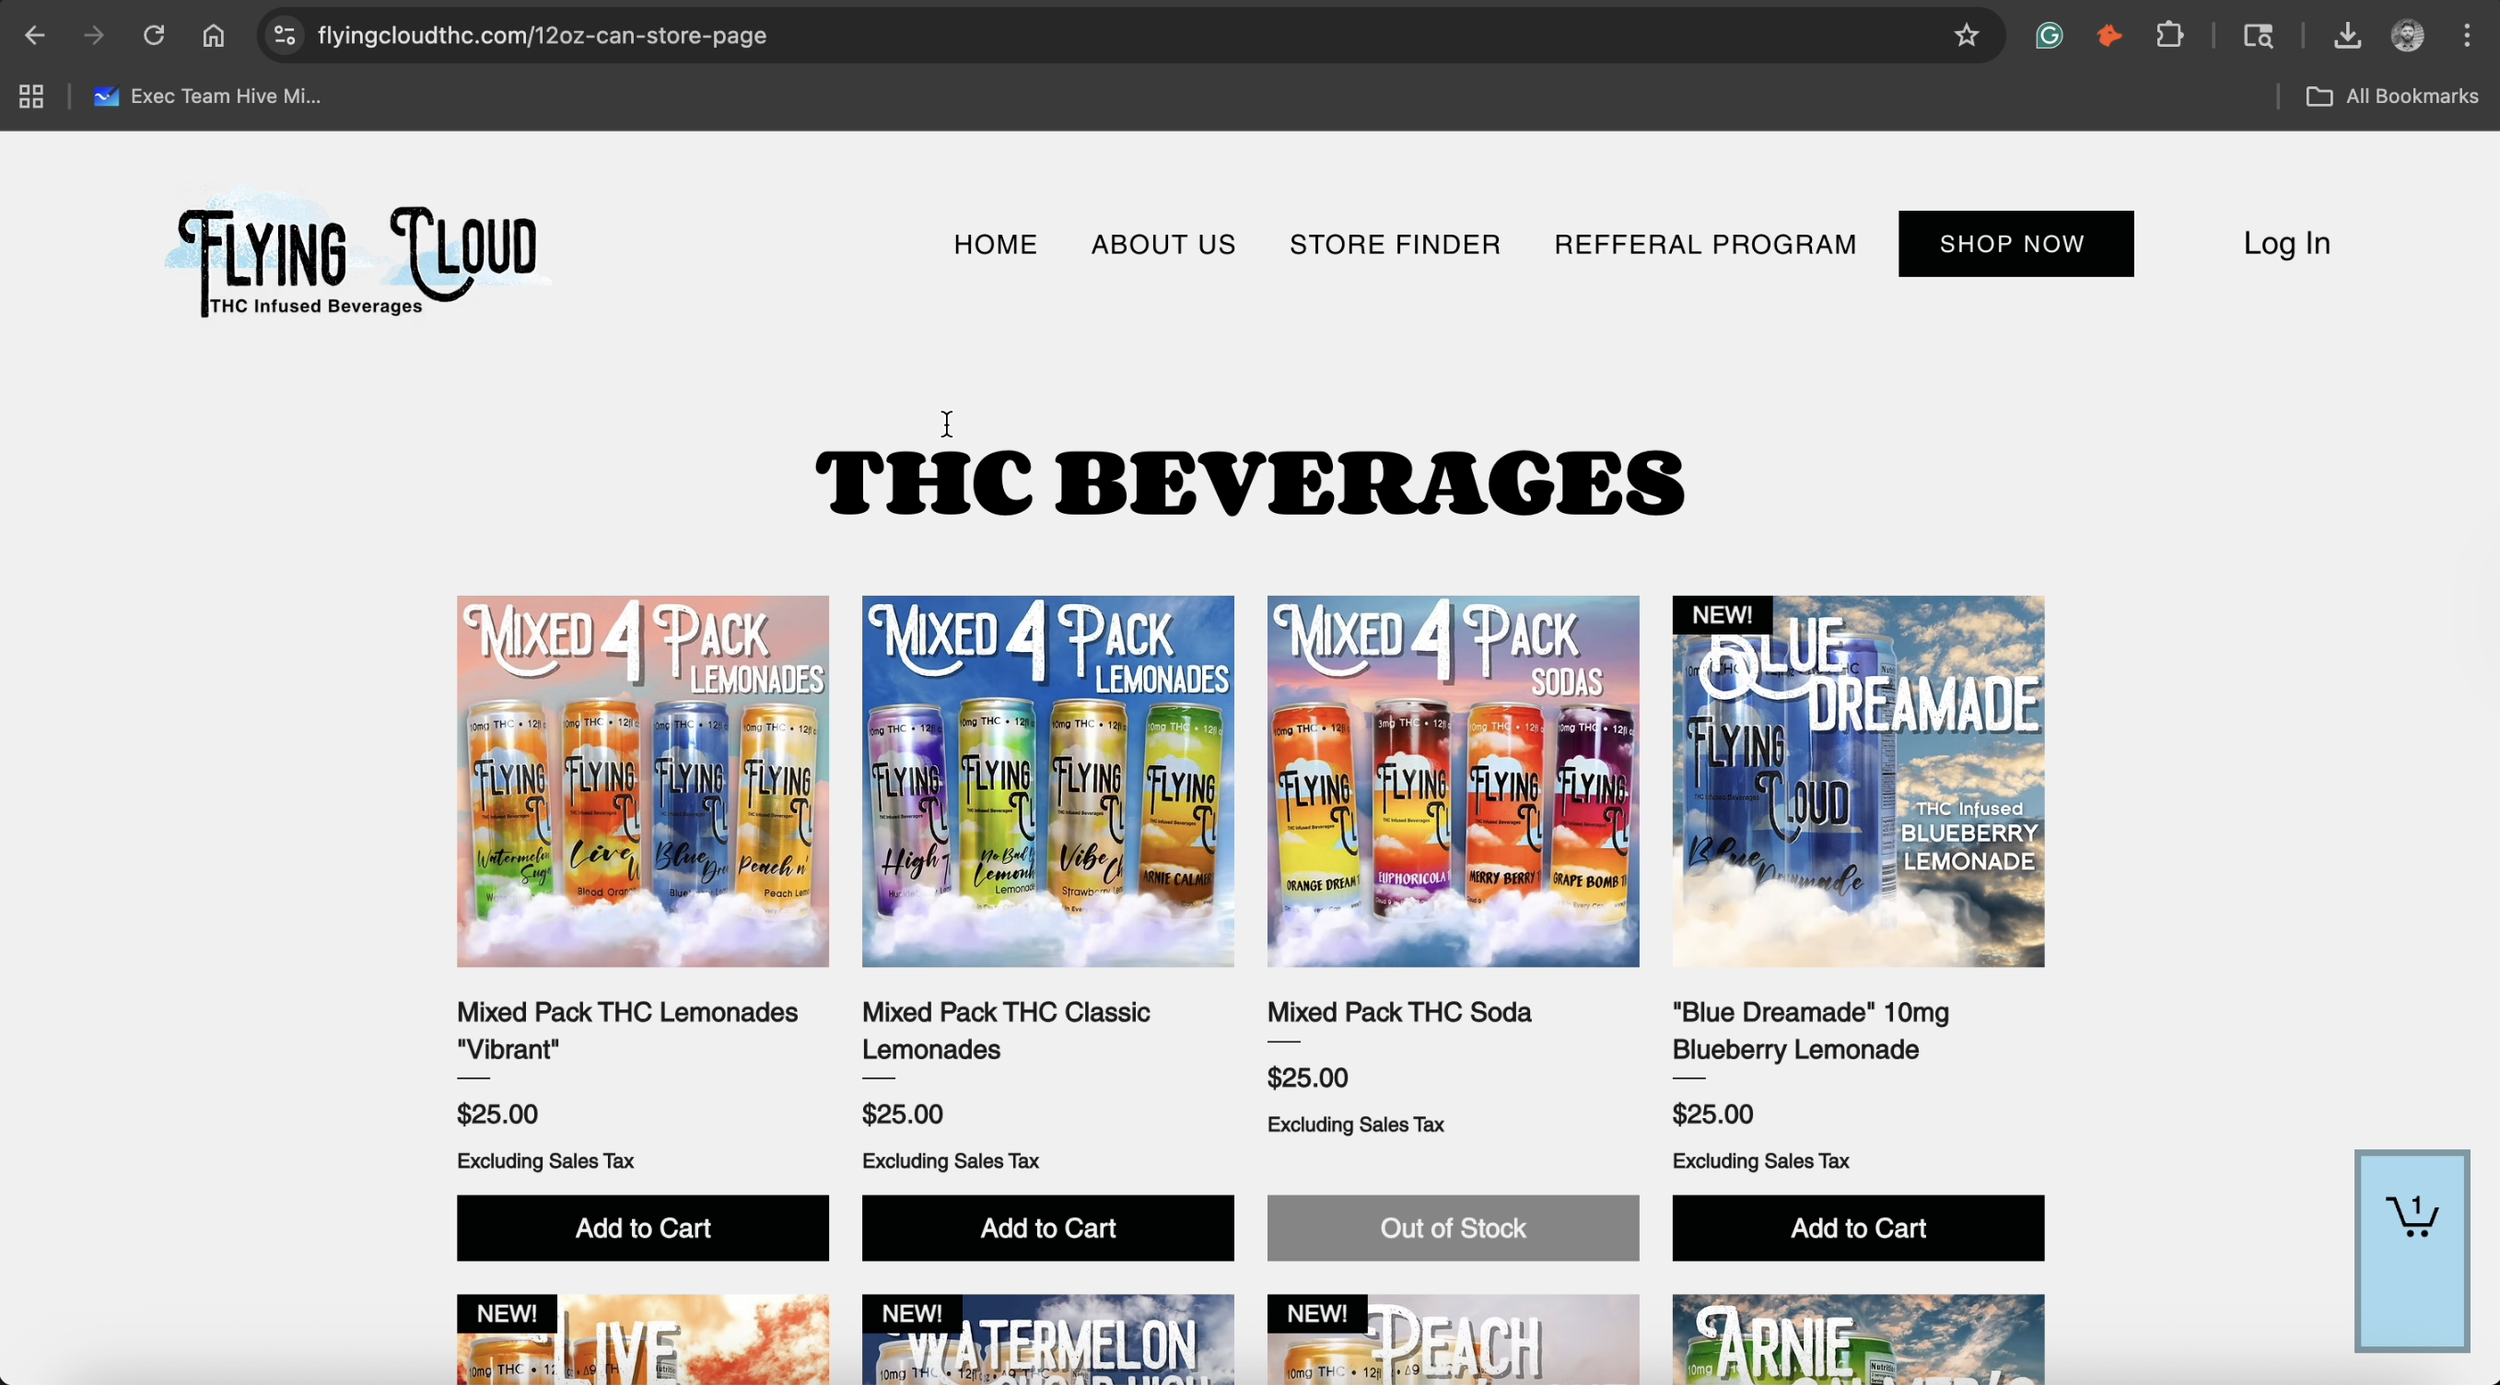Open the browser downloads icon

pos(2347,36)
